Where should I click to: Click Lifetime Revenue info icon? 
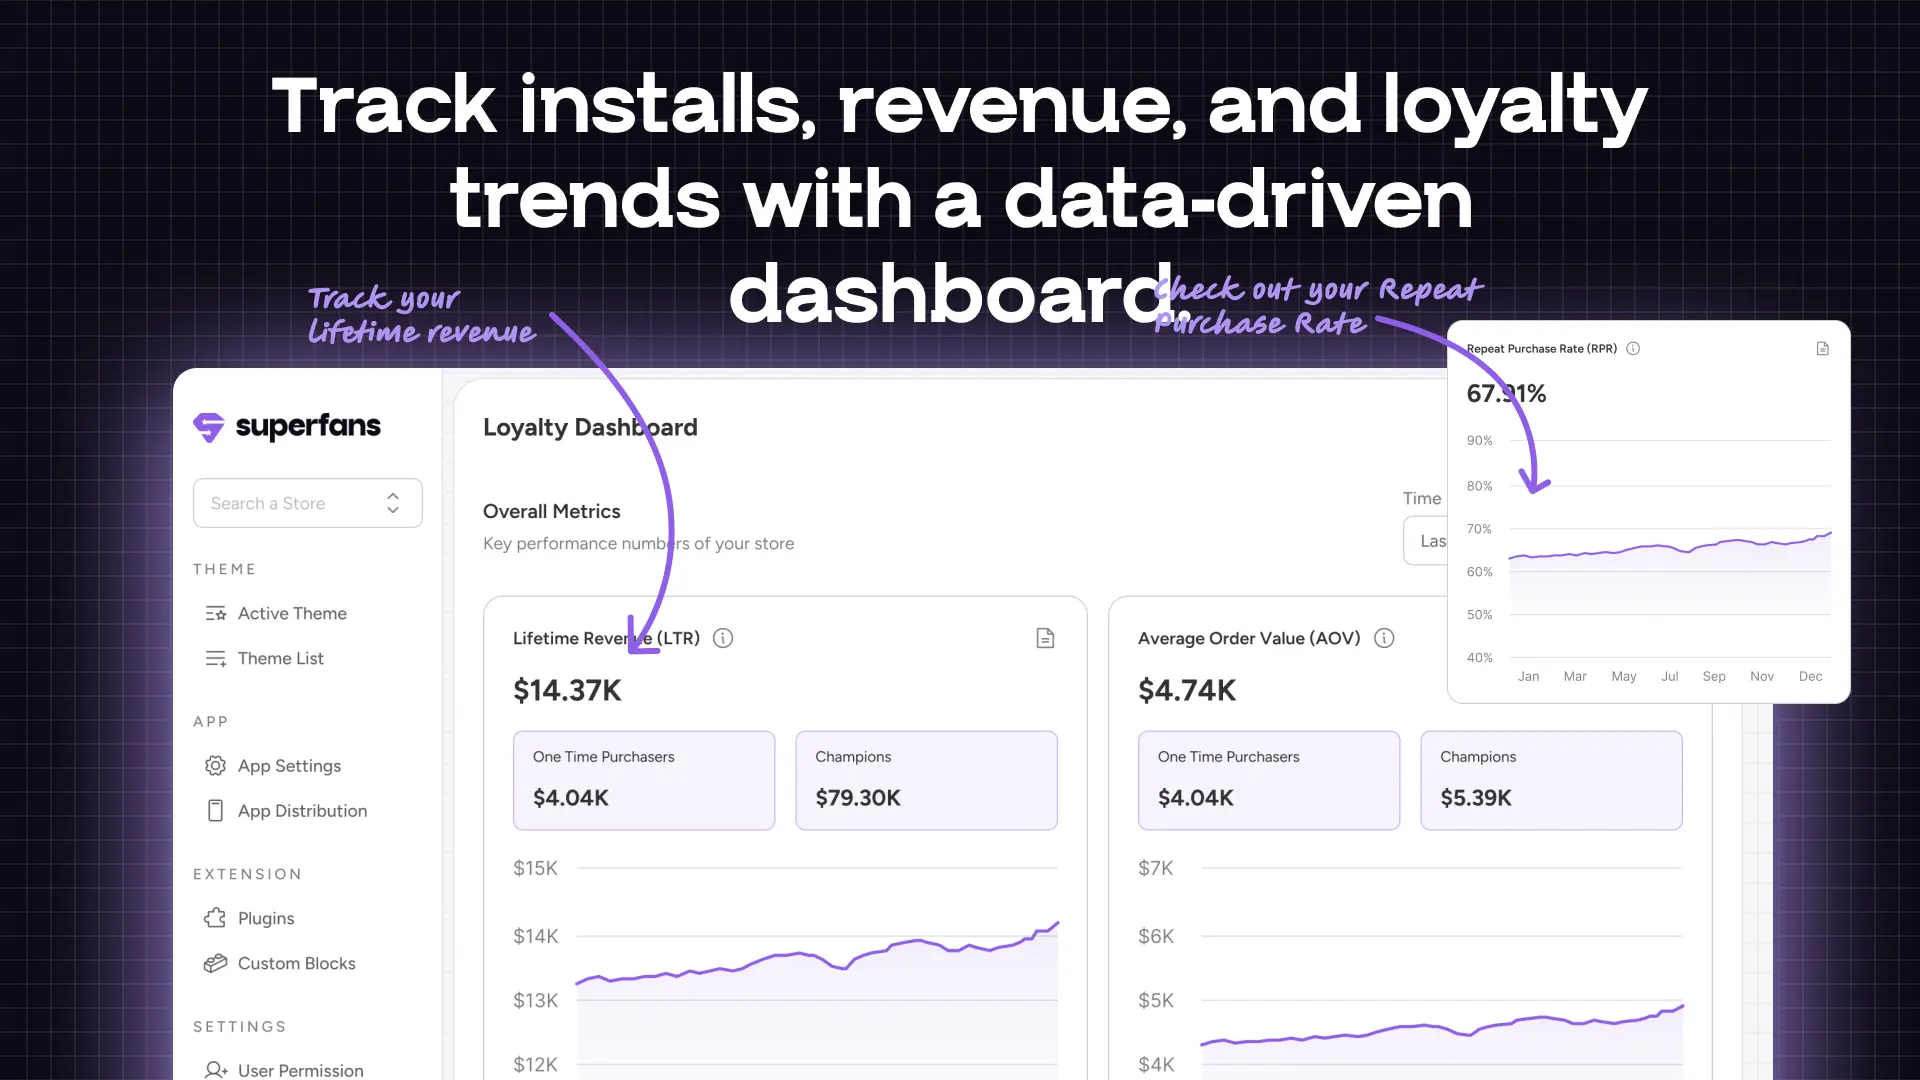tap(723, 638)
